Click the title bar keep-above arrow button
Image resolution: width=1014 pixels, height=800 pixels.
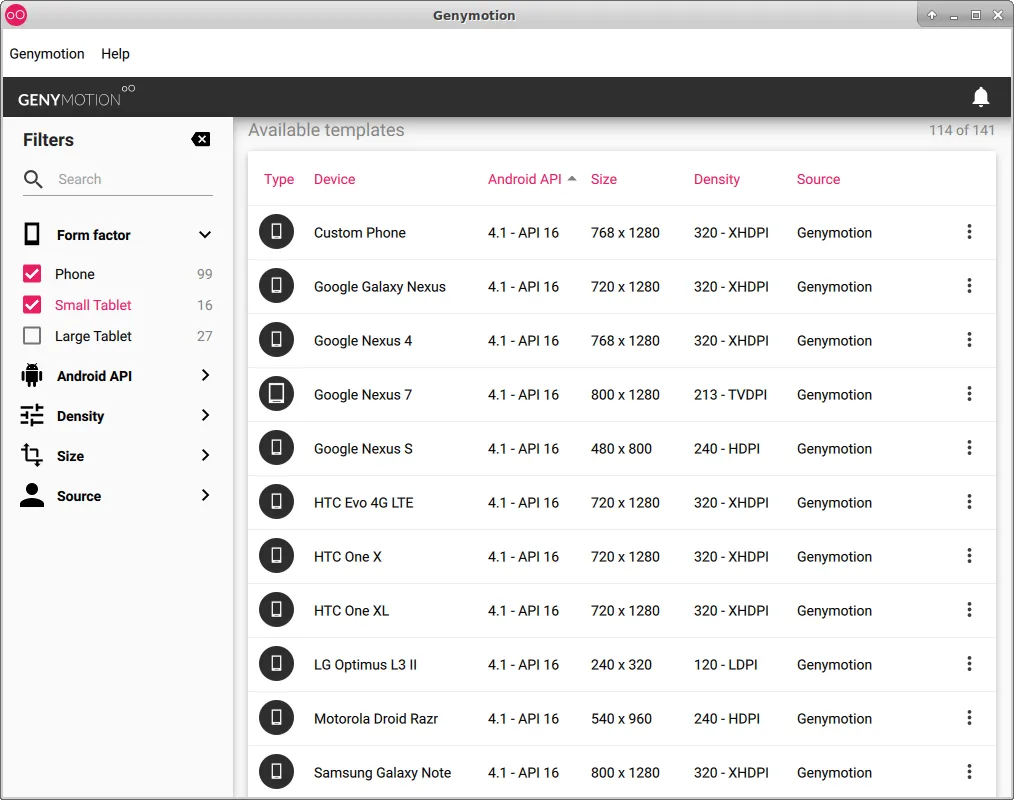pos(931,15)
